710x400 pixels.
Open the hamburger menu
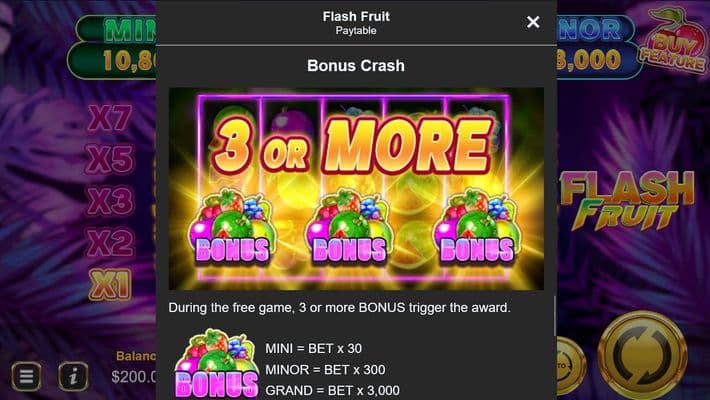click(x=26, y=376)
